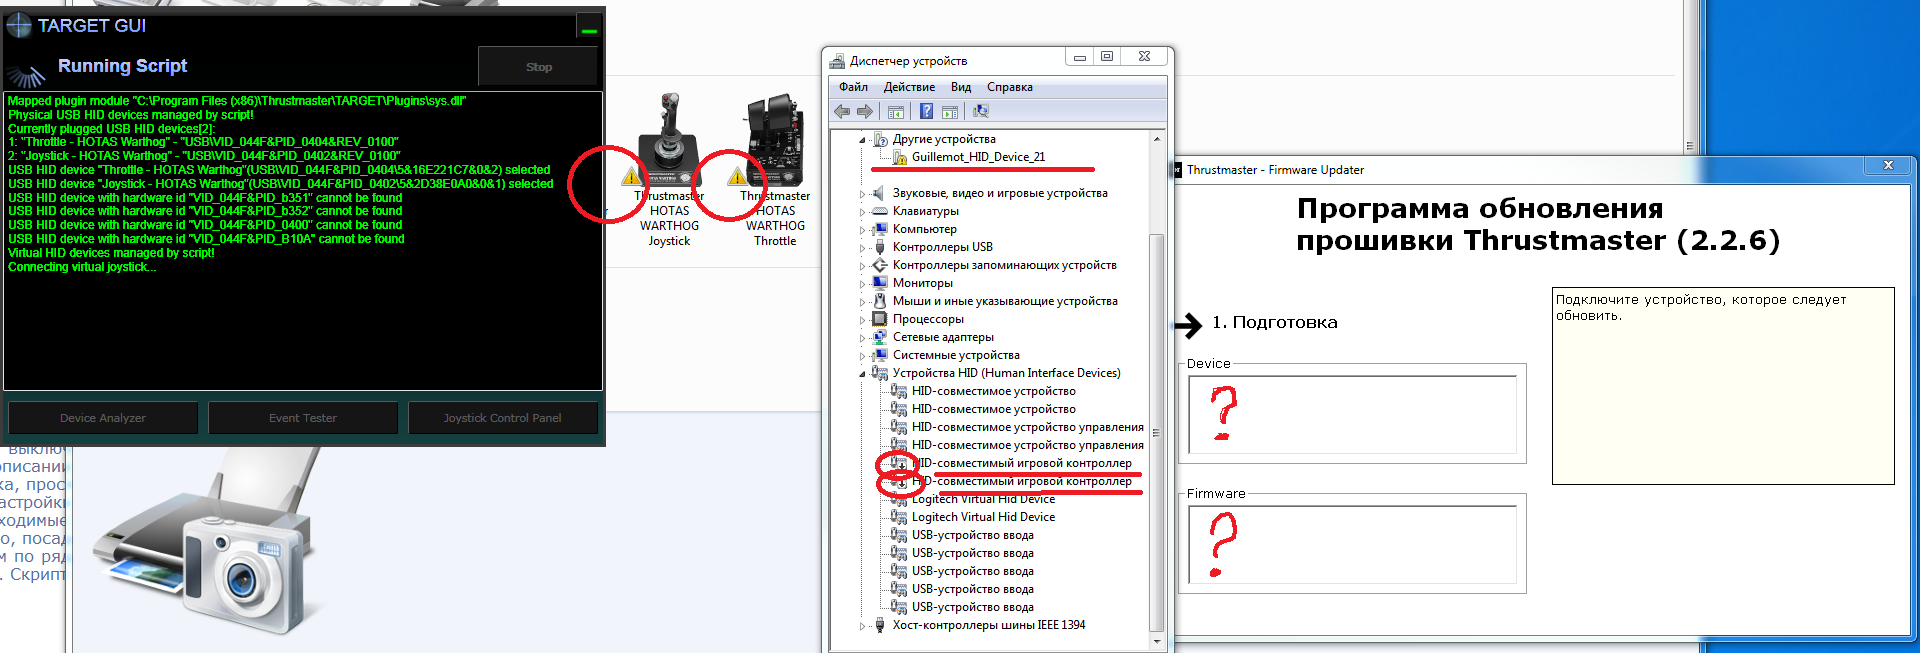Click the 'Connecting virtual joystick...' log line

point(82,267)
